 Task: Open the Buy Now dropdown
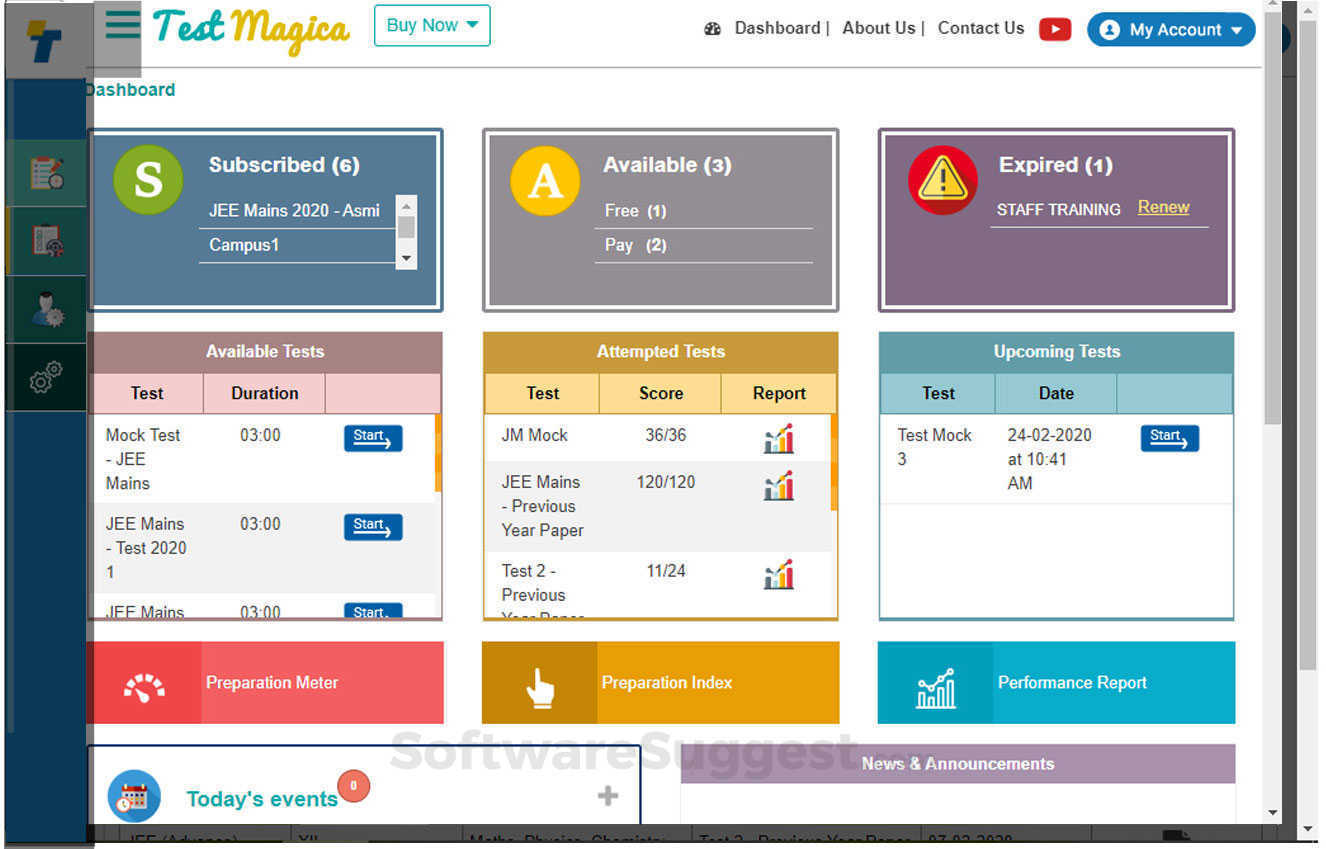point(431,26)
